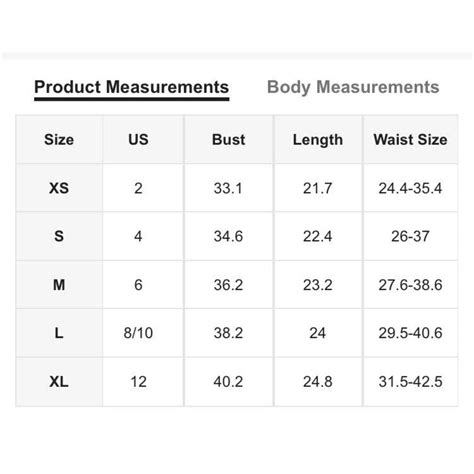Click the 31.5-42.5 waist size cell

pyautogui.click(x=410, y=382)
